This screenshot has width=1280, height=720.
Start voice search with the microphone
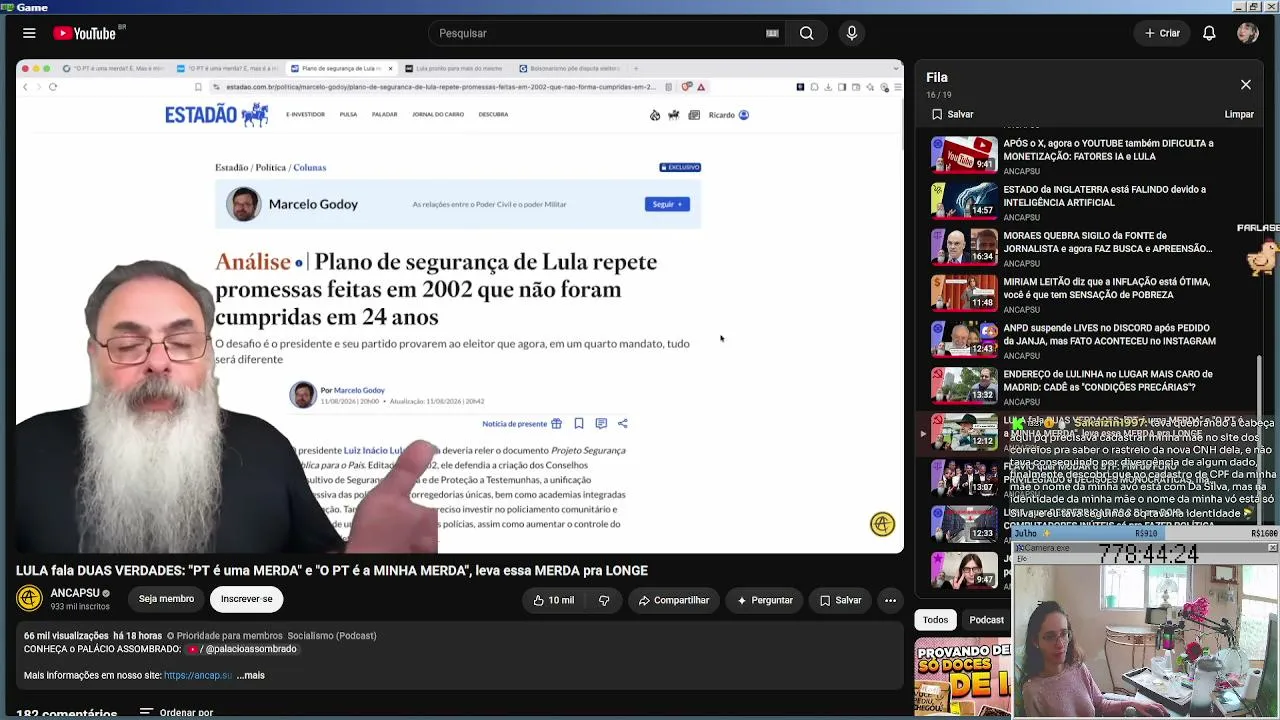click(852, 33)
